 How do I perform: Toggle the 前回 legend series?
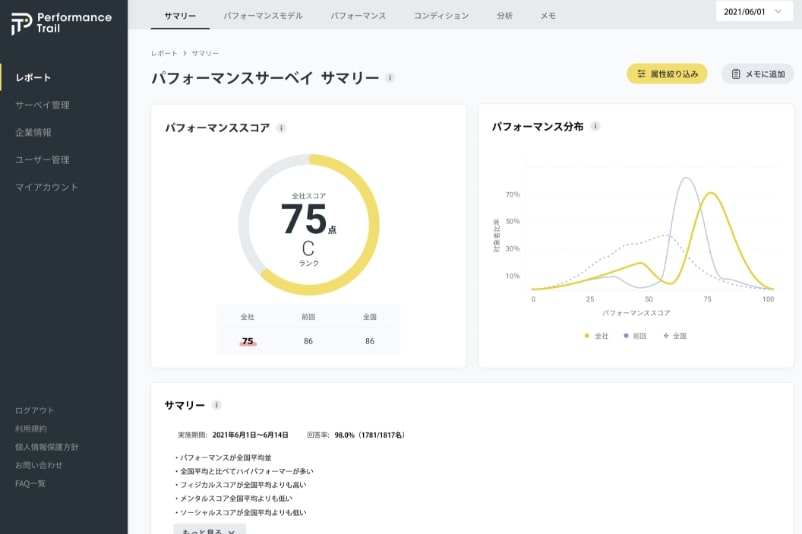[x=635, y=336]
